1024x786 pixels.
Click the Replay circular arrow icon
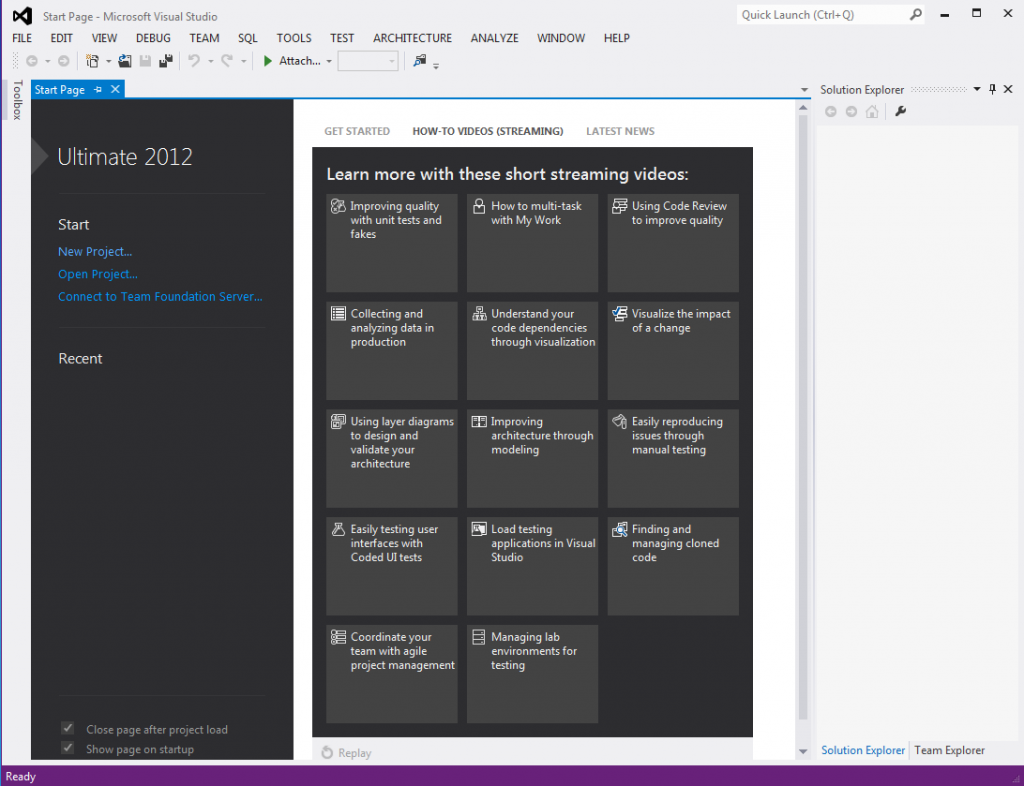click(x=327, y=753)
